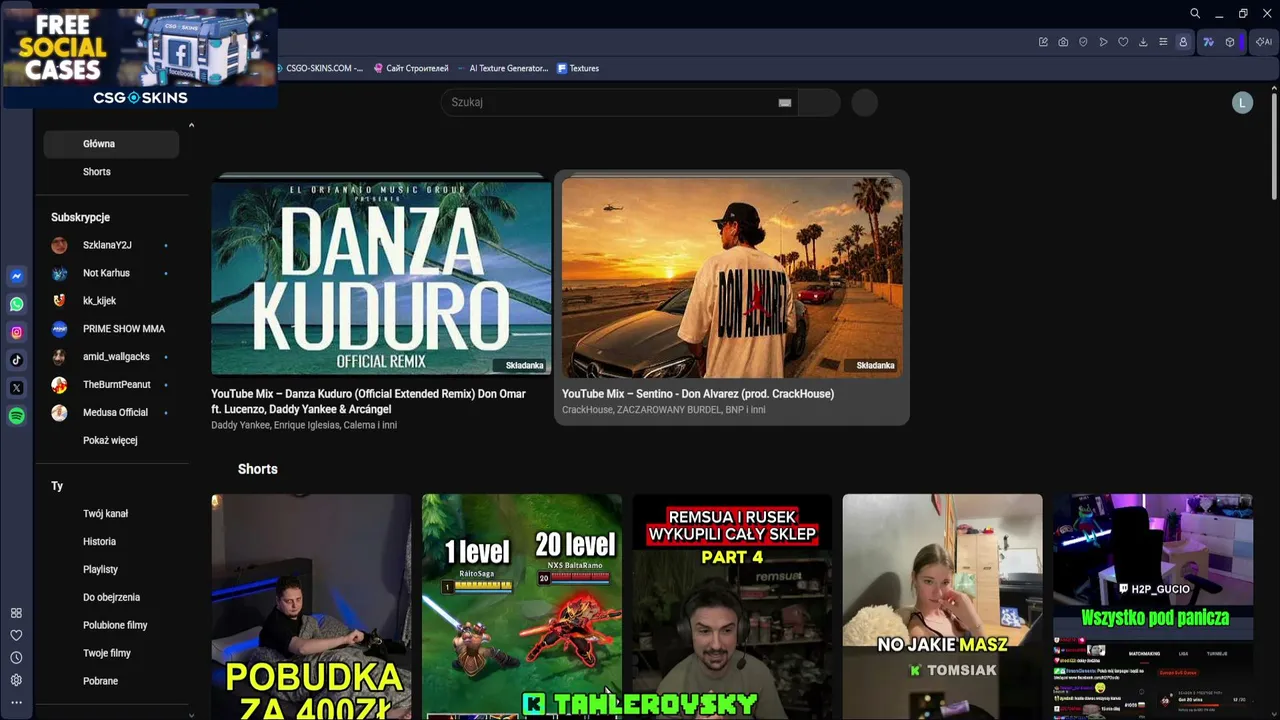
Task: Open Do obejrzenia list
Action: point(111,598)
